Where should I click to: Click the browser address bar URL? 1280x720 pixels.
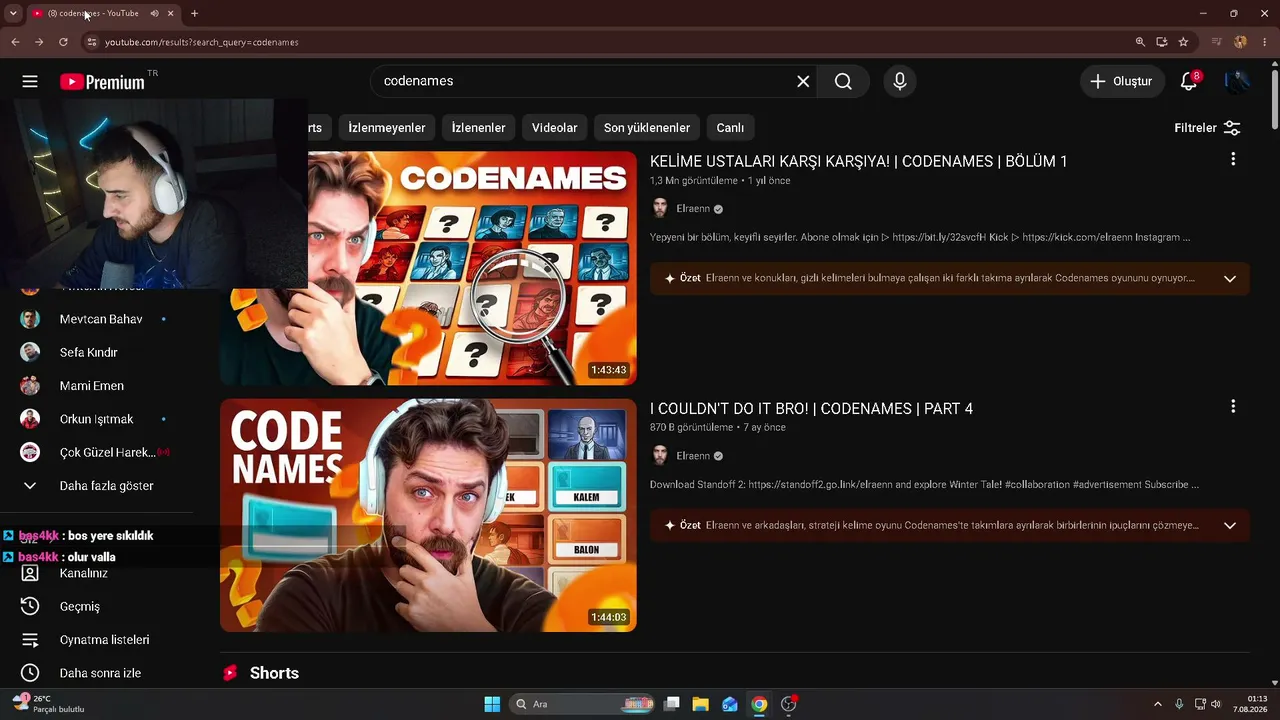[x=202, y=42]
